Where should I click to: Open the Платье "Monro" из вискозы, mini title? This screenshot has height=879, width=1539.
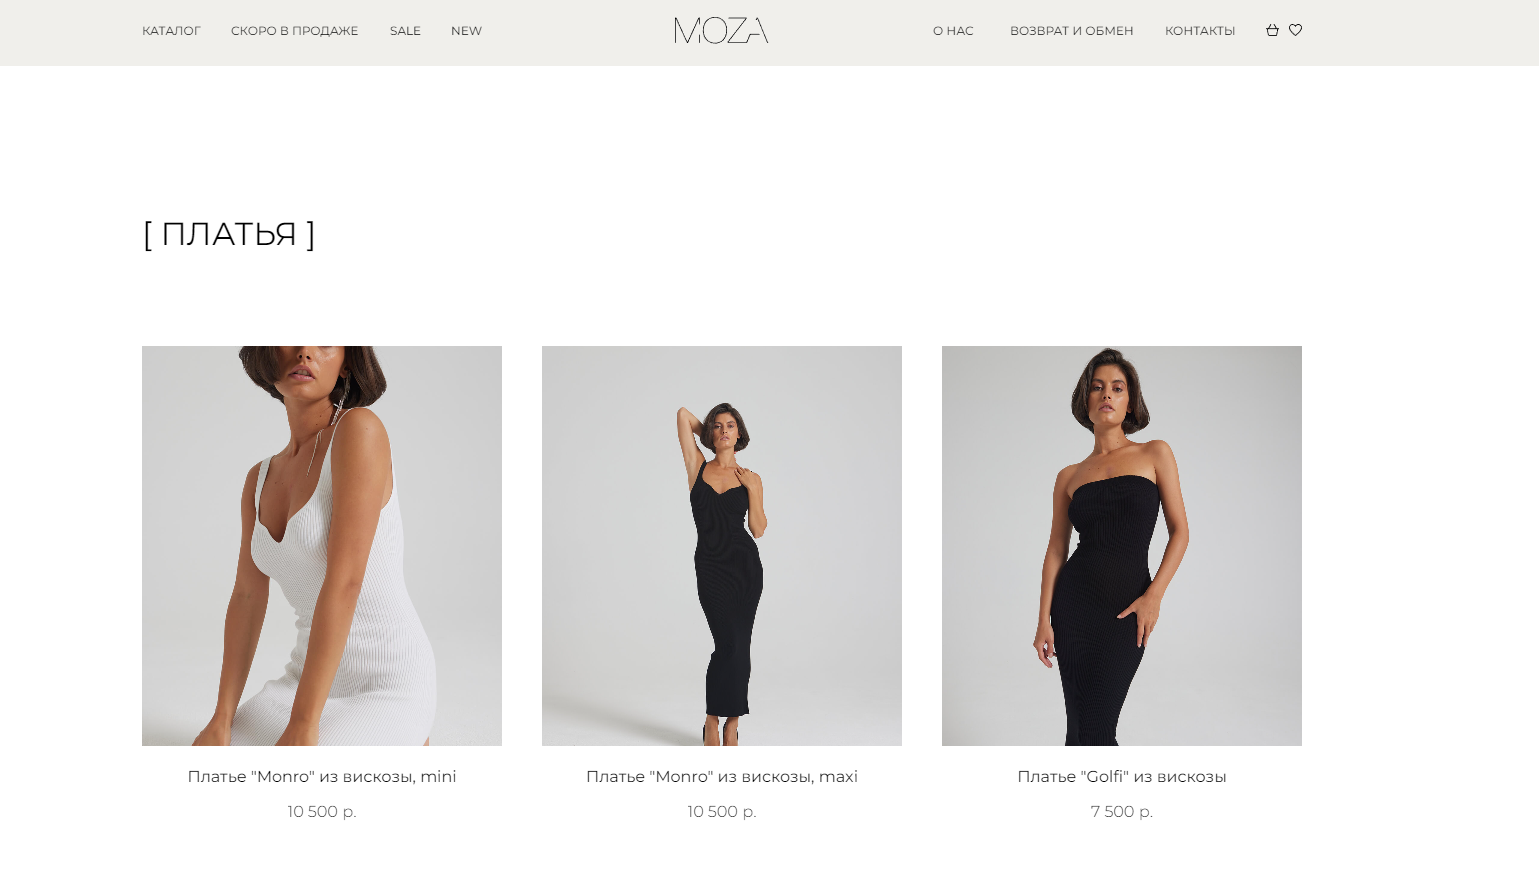[322, 777]
